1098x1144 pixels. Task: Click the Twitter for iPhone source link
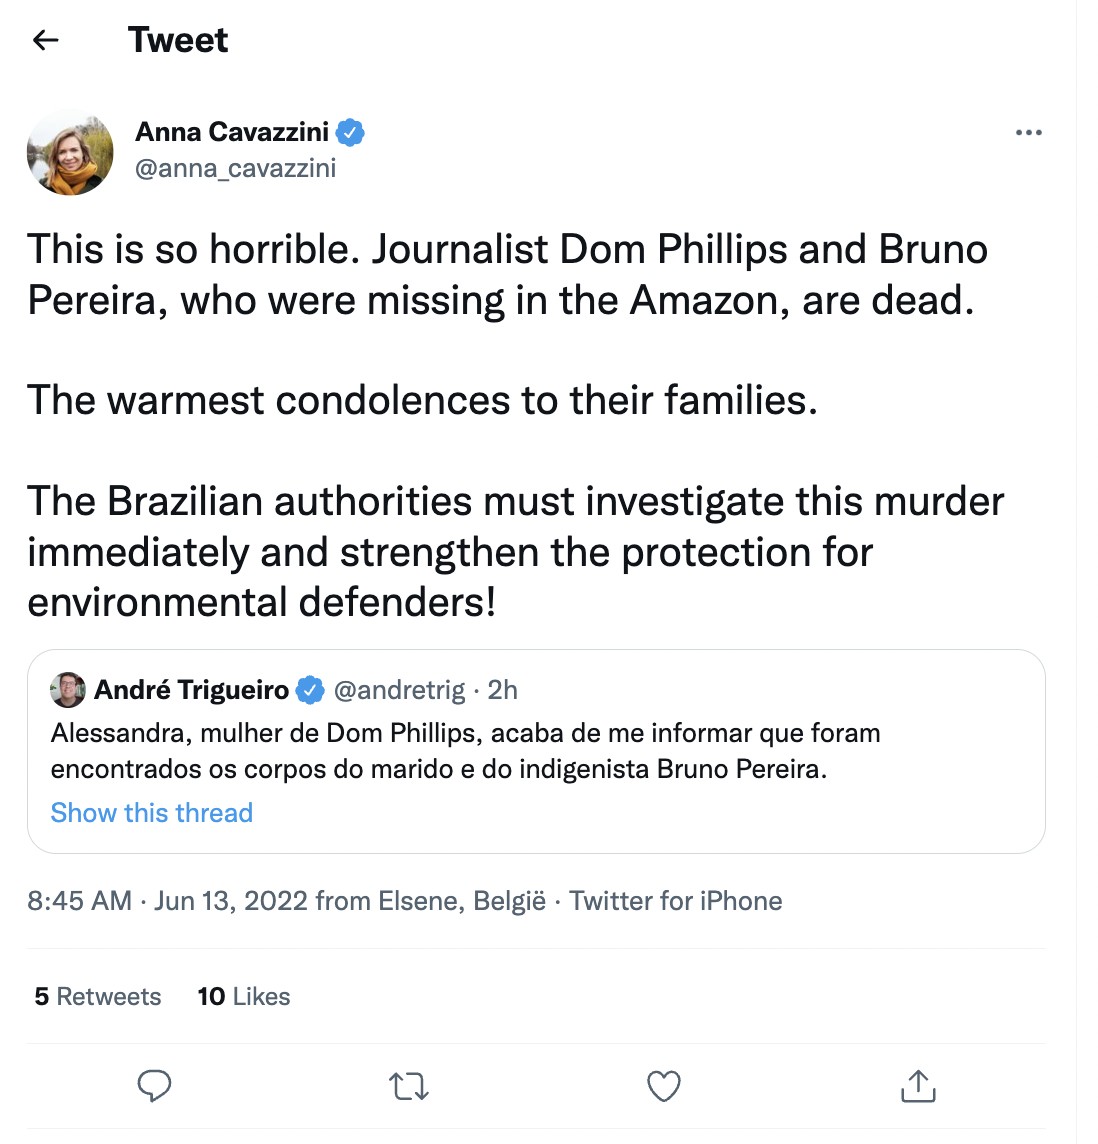pyautogui.click(x=676, y=901)
